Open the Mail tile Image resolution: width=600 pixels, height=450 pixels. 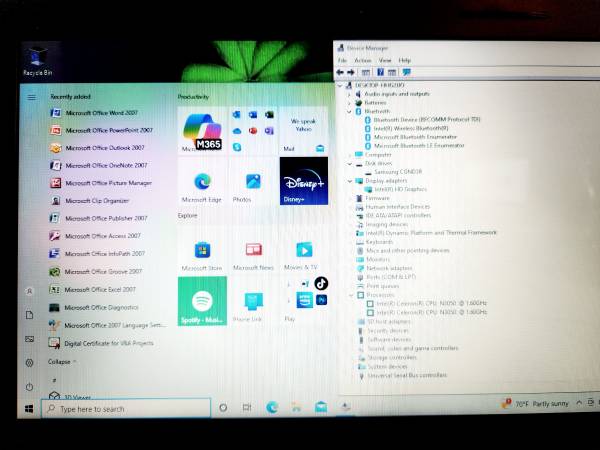304,131
